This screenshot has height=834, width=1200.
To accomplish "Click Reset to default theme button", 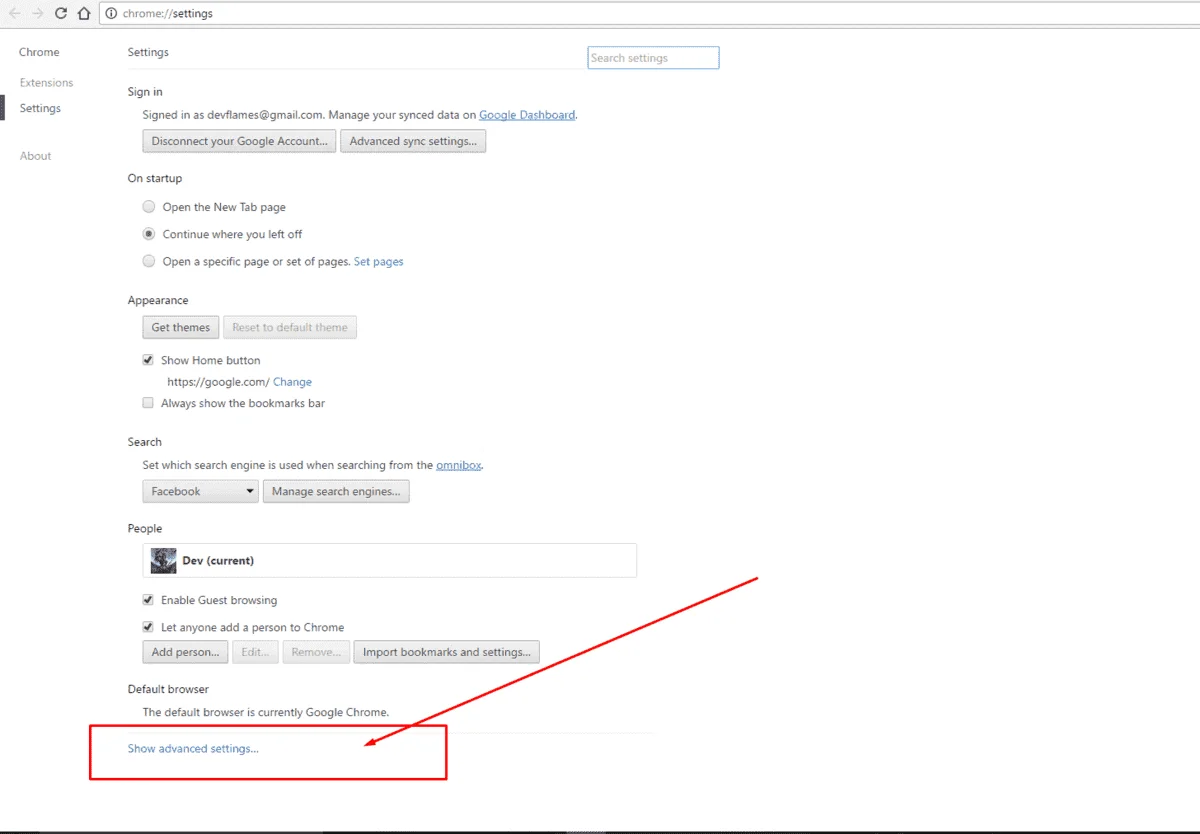I will pos(290,327).
